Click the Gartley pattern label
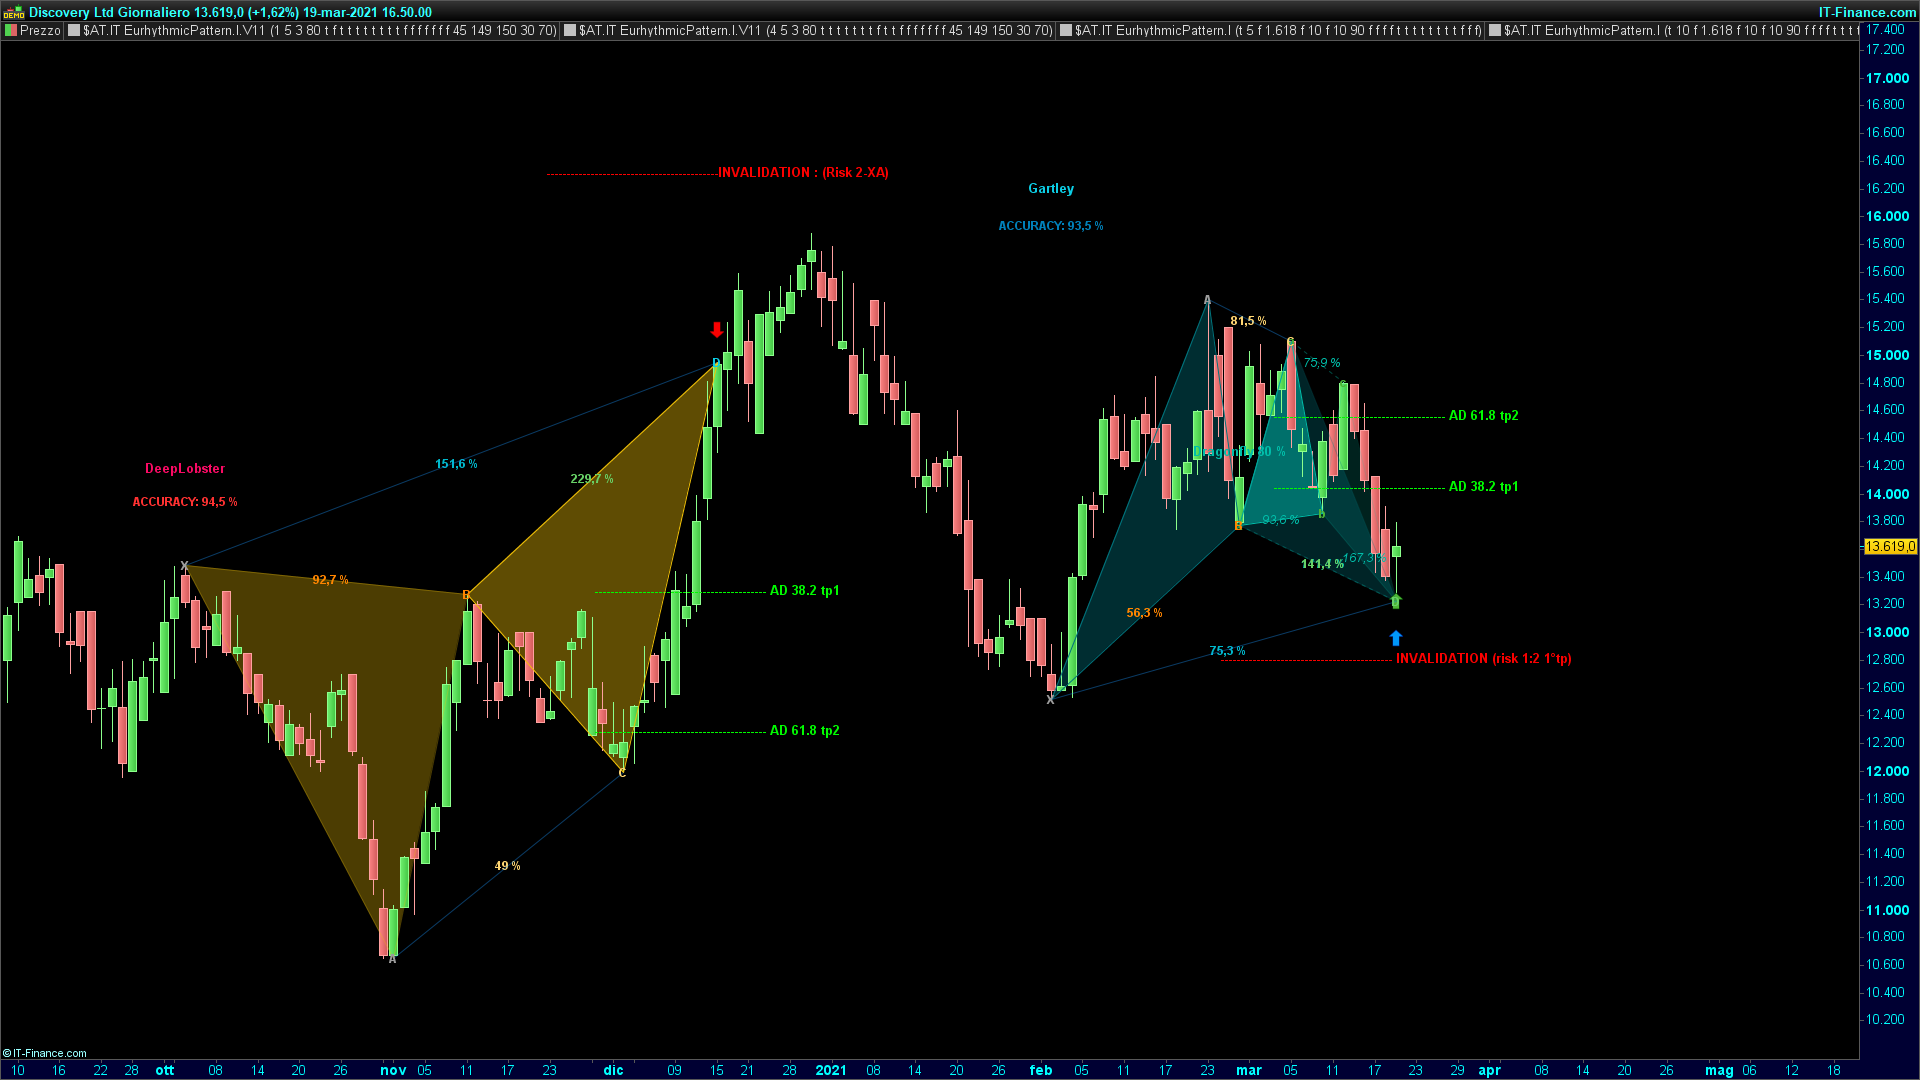Screen dimensions: 1920x1080 [x=1051, y=188]
